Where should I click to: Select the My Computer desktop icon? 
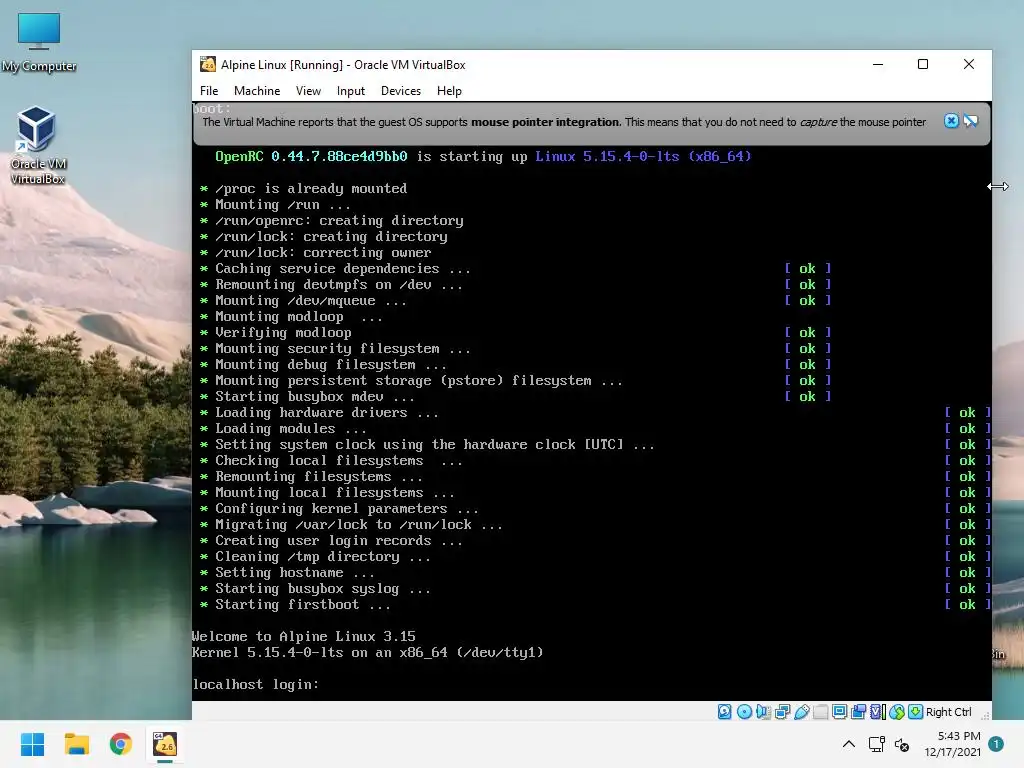coord(39,42)
